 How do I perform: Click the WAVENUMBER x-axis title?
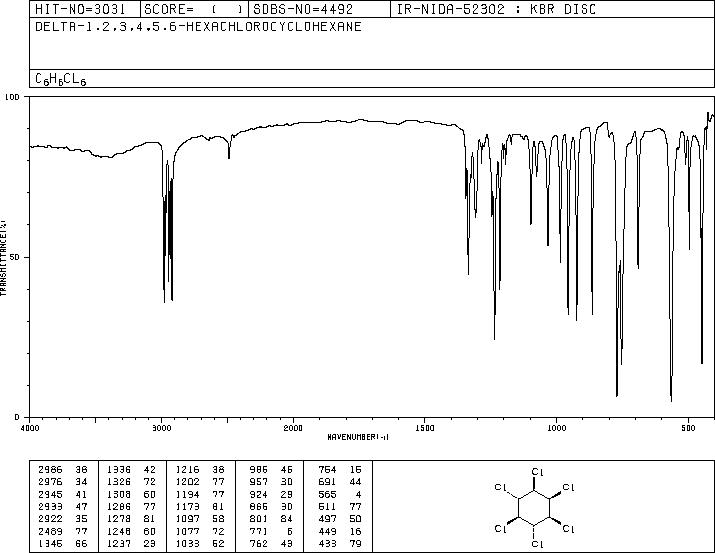[x=358, y=437]
